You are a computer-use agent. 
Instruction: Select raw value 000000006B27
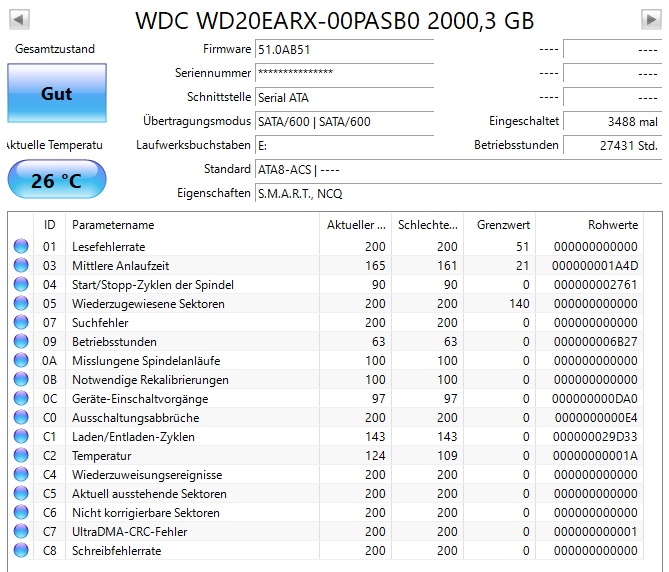pyautogui.click(x=596, y=342)
